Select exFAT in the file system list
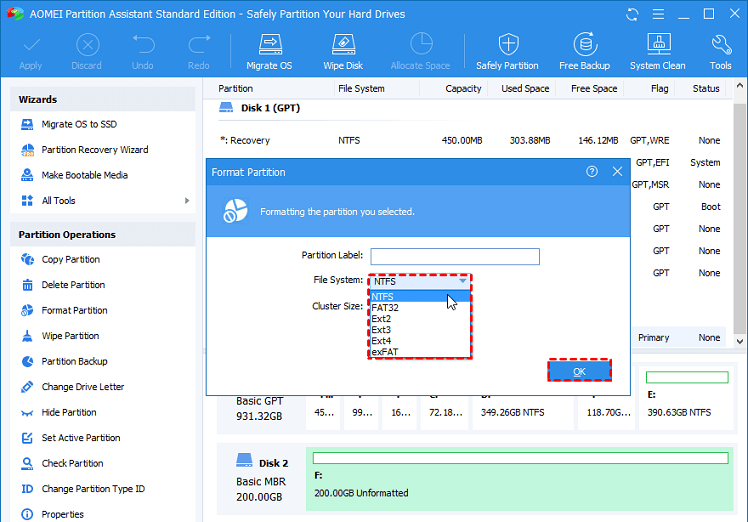This screenshot has height=522, width=748. click(x=387, y=351)
